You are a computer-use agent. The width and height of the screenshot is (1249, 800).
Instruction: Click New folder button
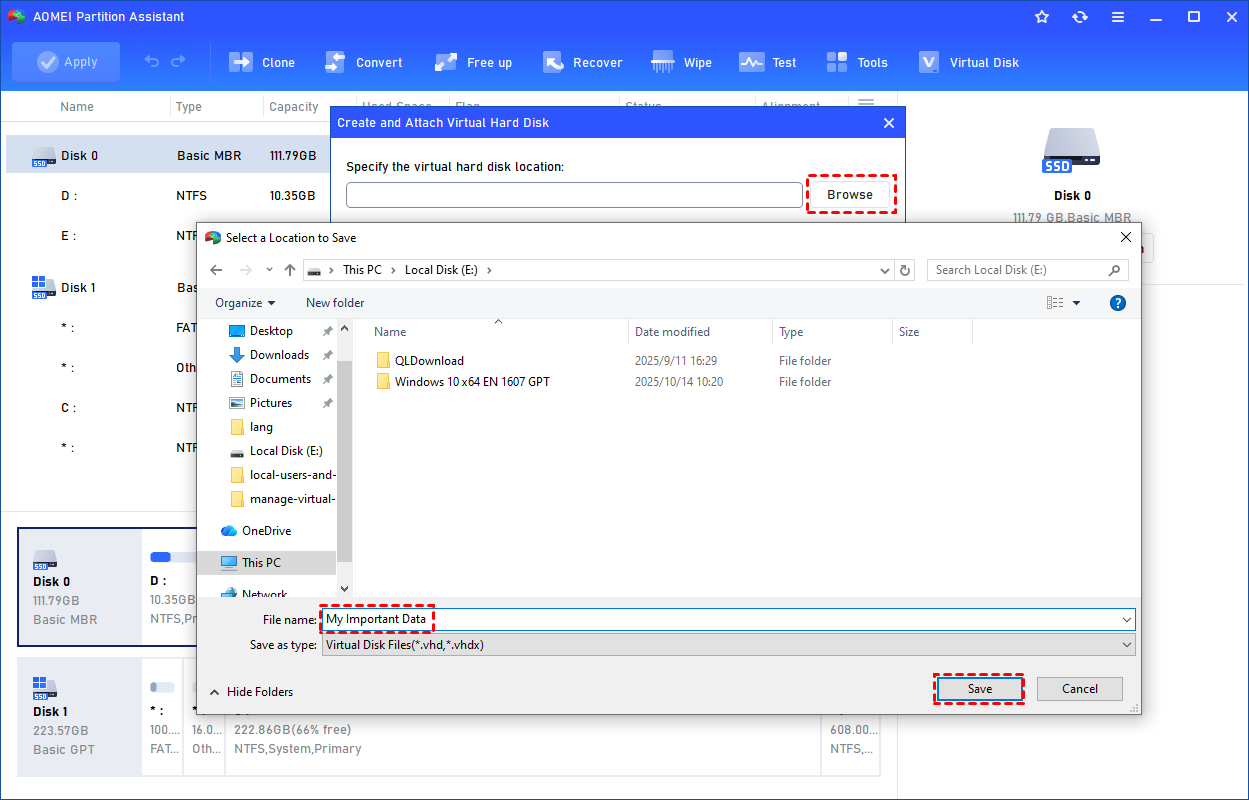(335, 303)
